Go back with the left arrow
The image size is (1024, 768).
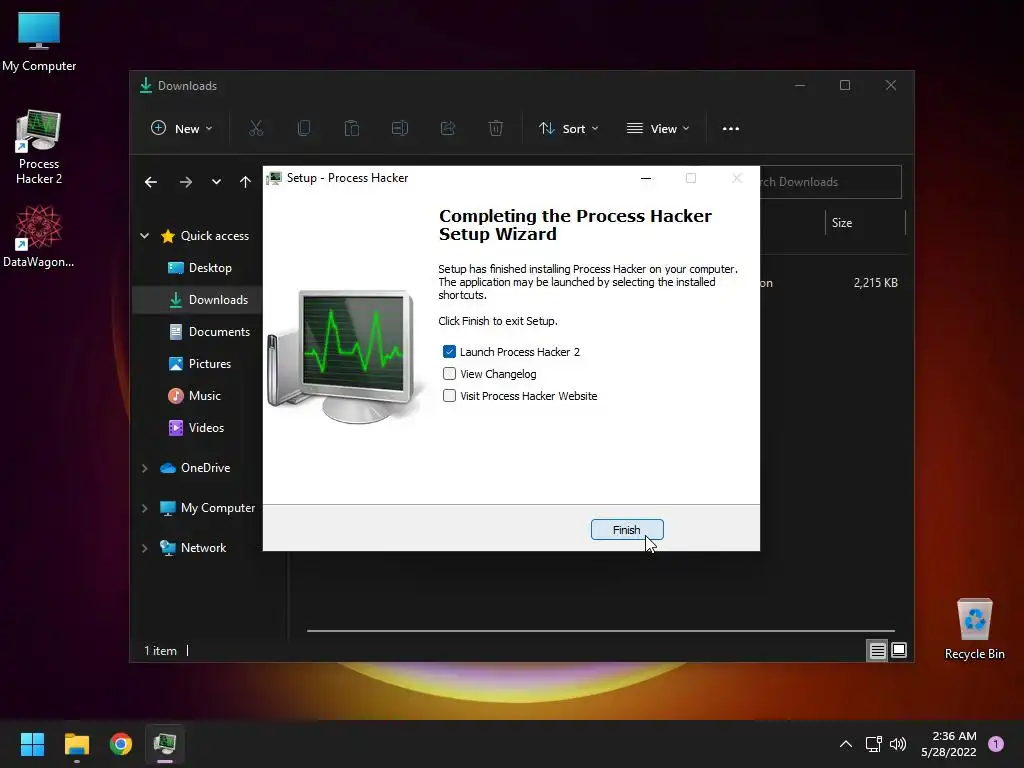click(x=151, y=182)
